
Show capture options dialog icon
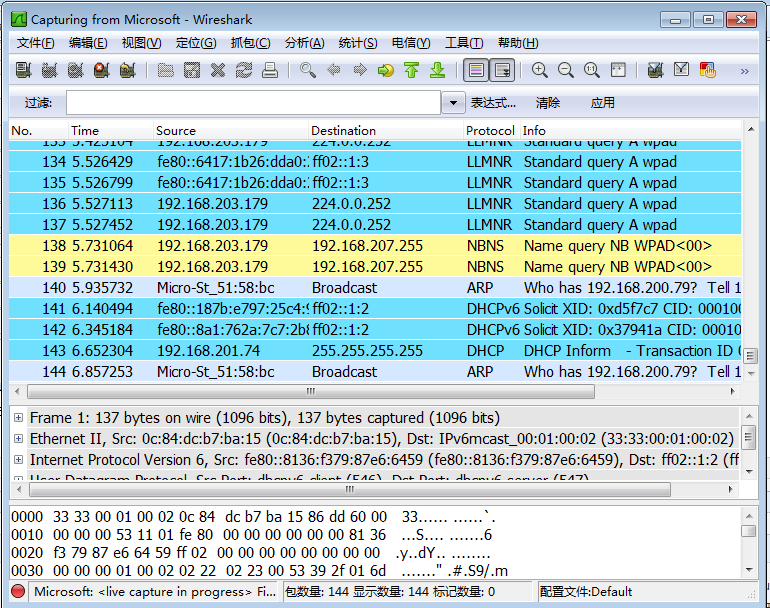click(49, 70)
